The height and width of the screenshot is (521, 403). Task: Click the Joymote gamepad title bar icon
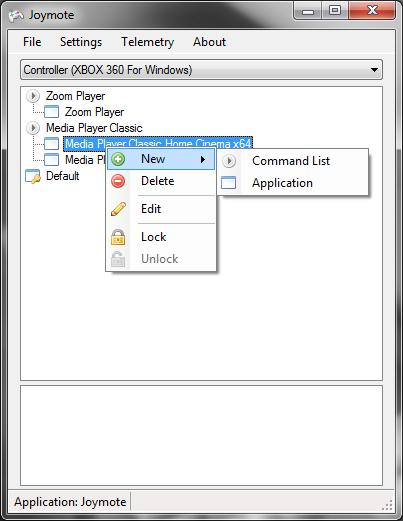point(16,15)
